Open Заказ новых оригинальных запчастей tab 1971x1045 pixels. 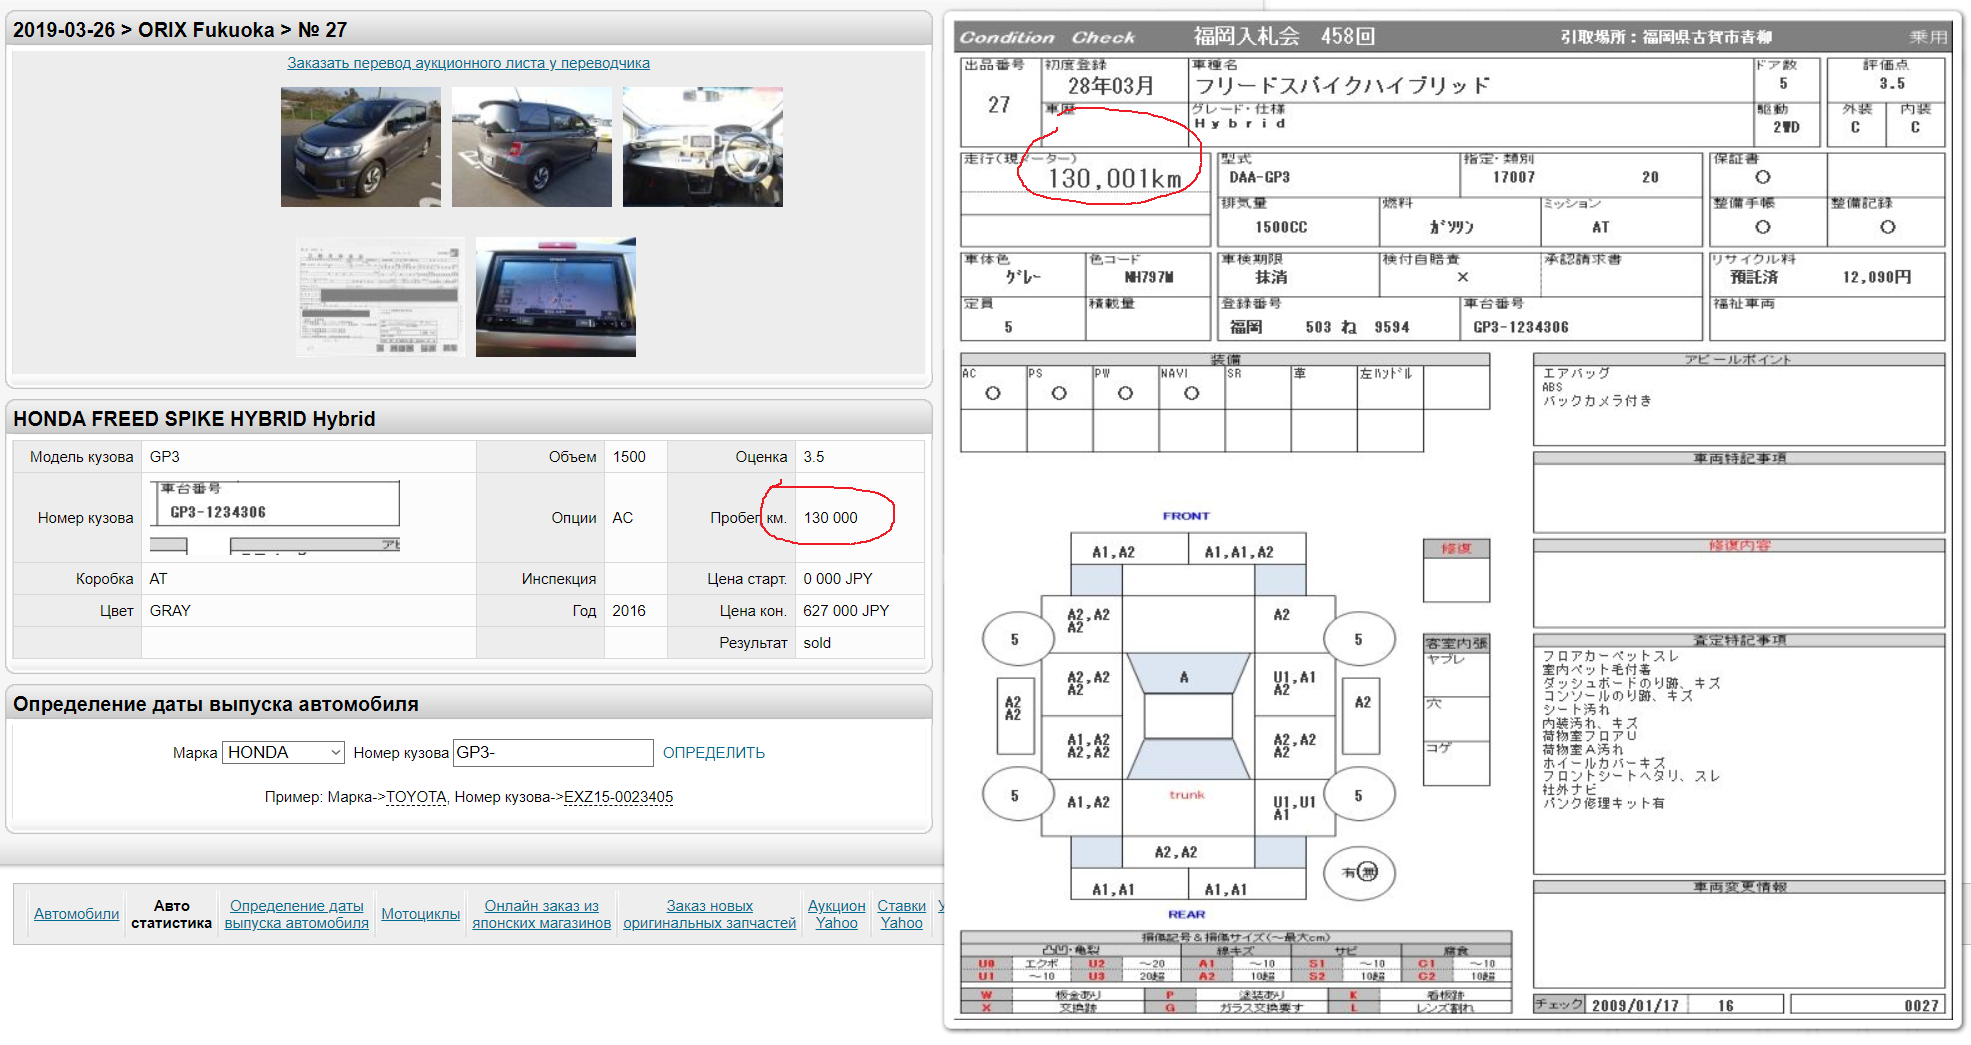click(x=710, y=914)
